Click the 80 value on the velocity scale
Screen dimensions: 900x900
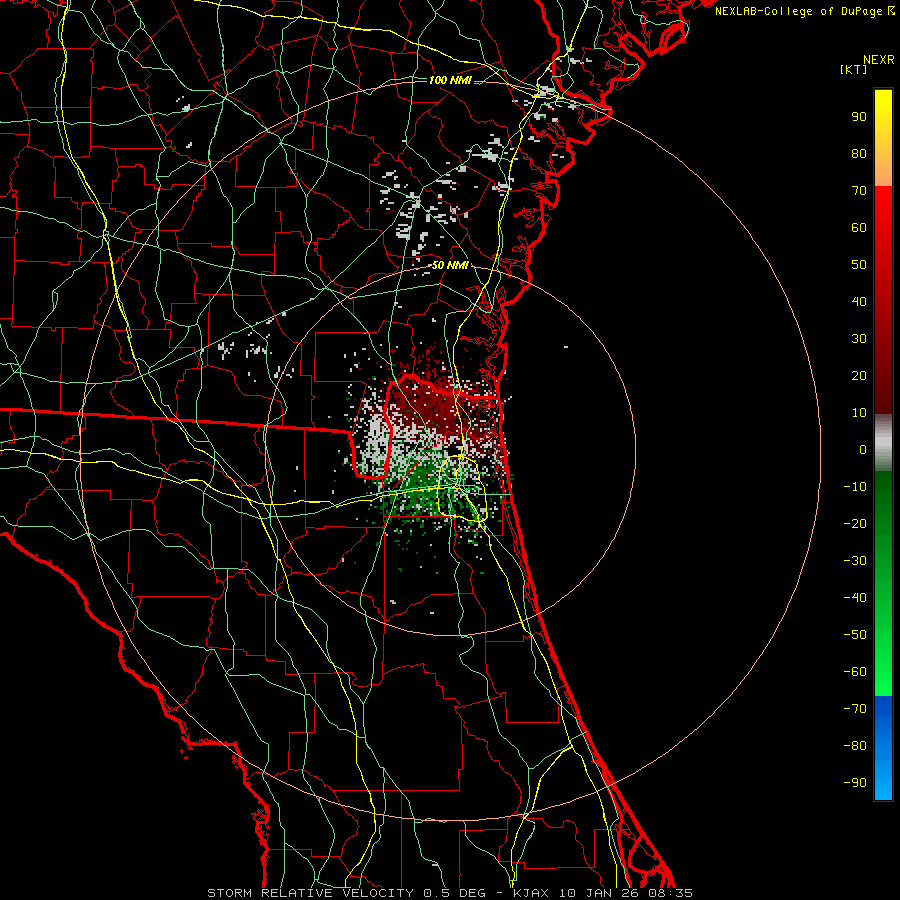pyautogui.click(x=859, y=154)
